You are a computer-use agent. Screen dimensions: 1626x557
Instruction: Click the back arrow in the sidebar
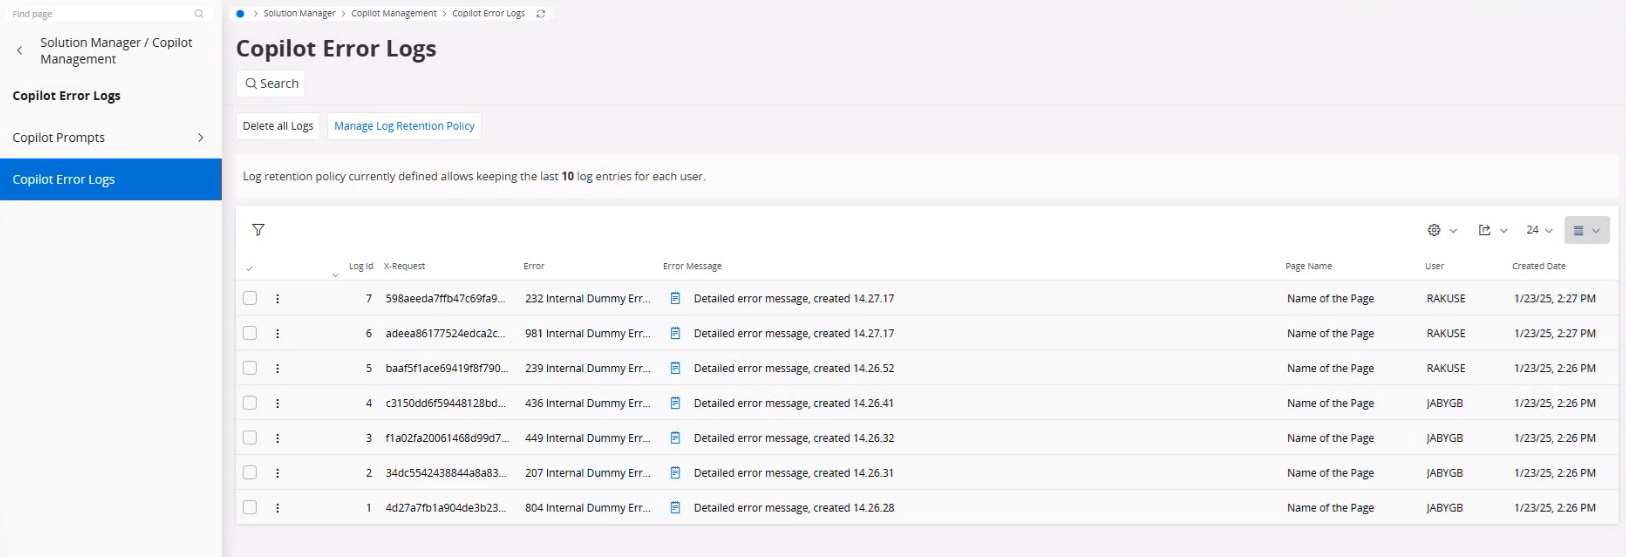pyautogui.click(x=20, y=51)
